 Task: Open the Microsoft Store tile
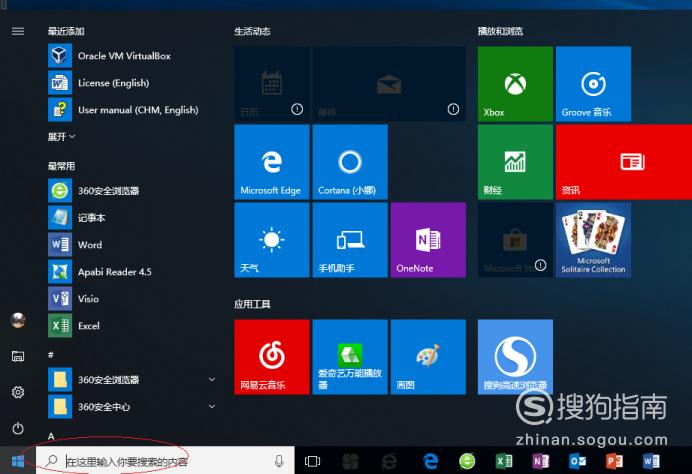click(515, 240)
